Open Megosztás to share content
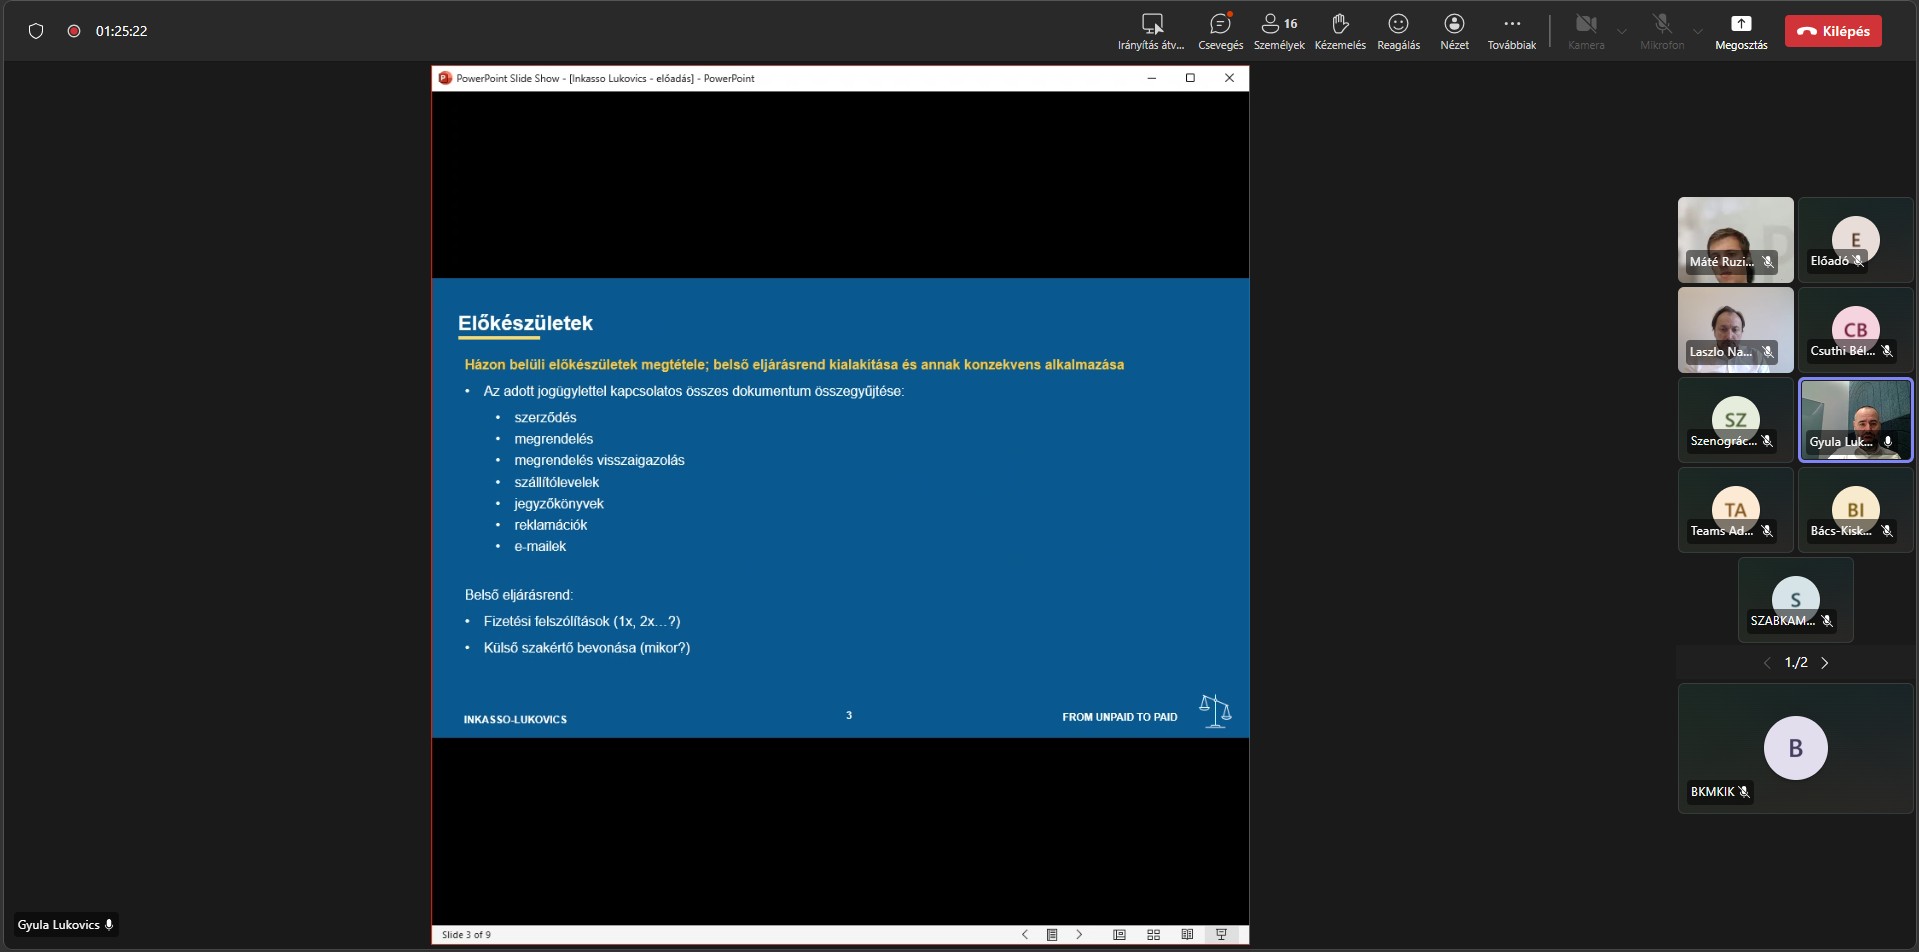The image size is (1919, 952). coord(1741,30)
